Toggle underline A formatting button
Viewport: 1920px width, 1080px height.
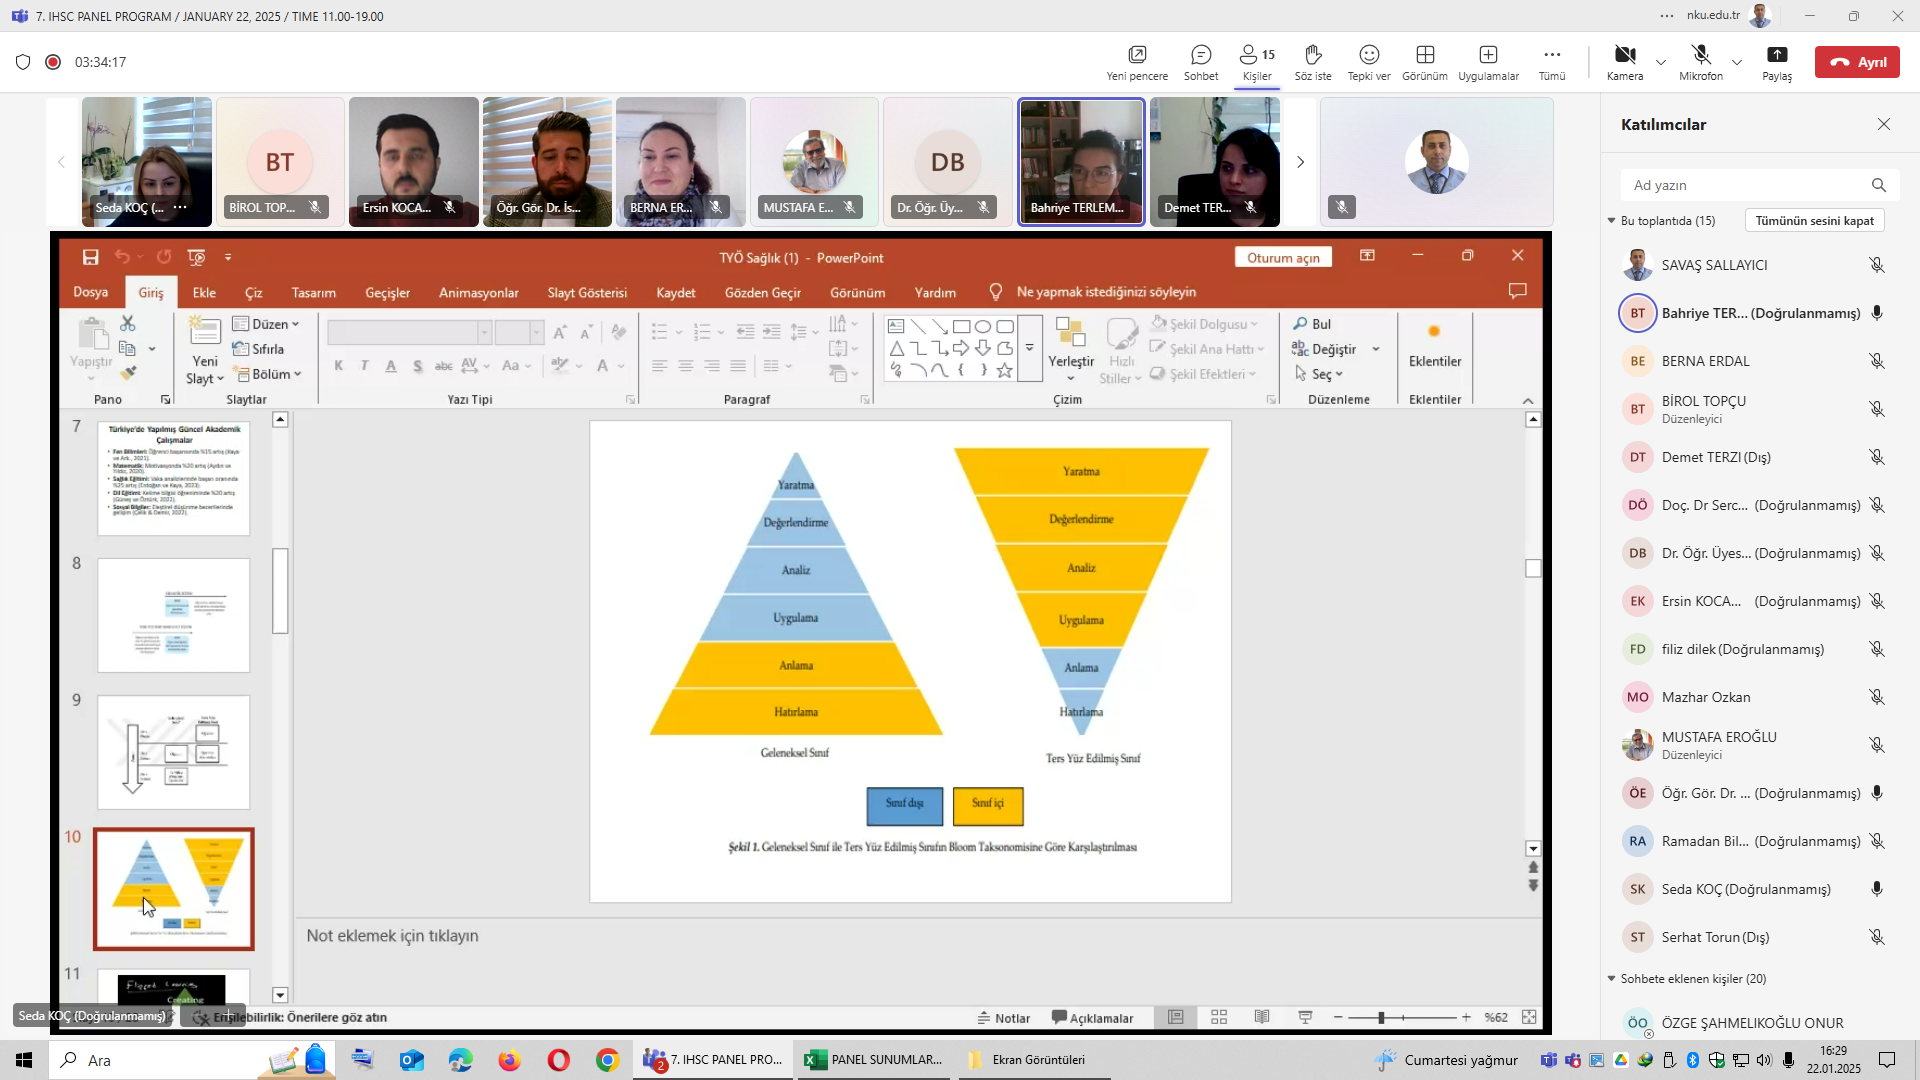coord(391,365)
